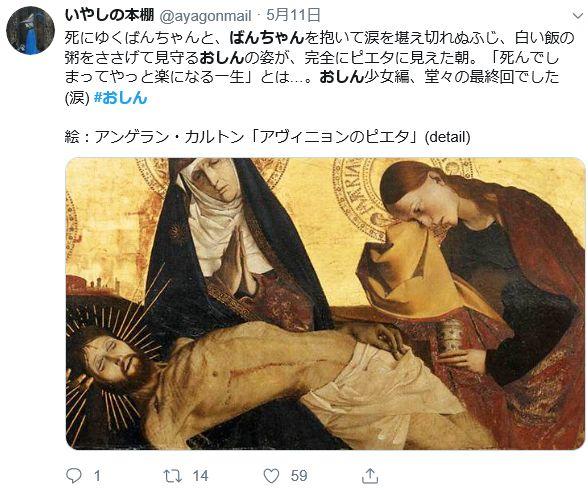The height and width of the screenshot is (490, 588).
Task: Click the like count 59
Action: pyautogui.click(x=299, y=476)
